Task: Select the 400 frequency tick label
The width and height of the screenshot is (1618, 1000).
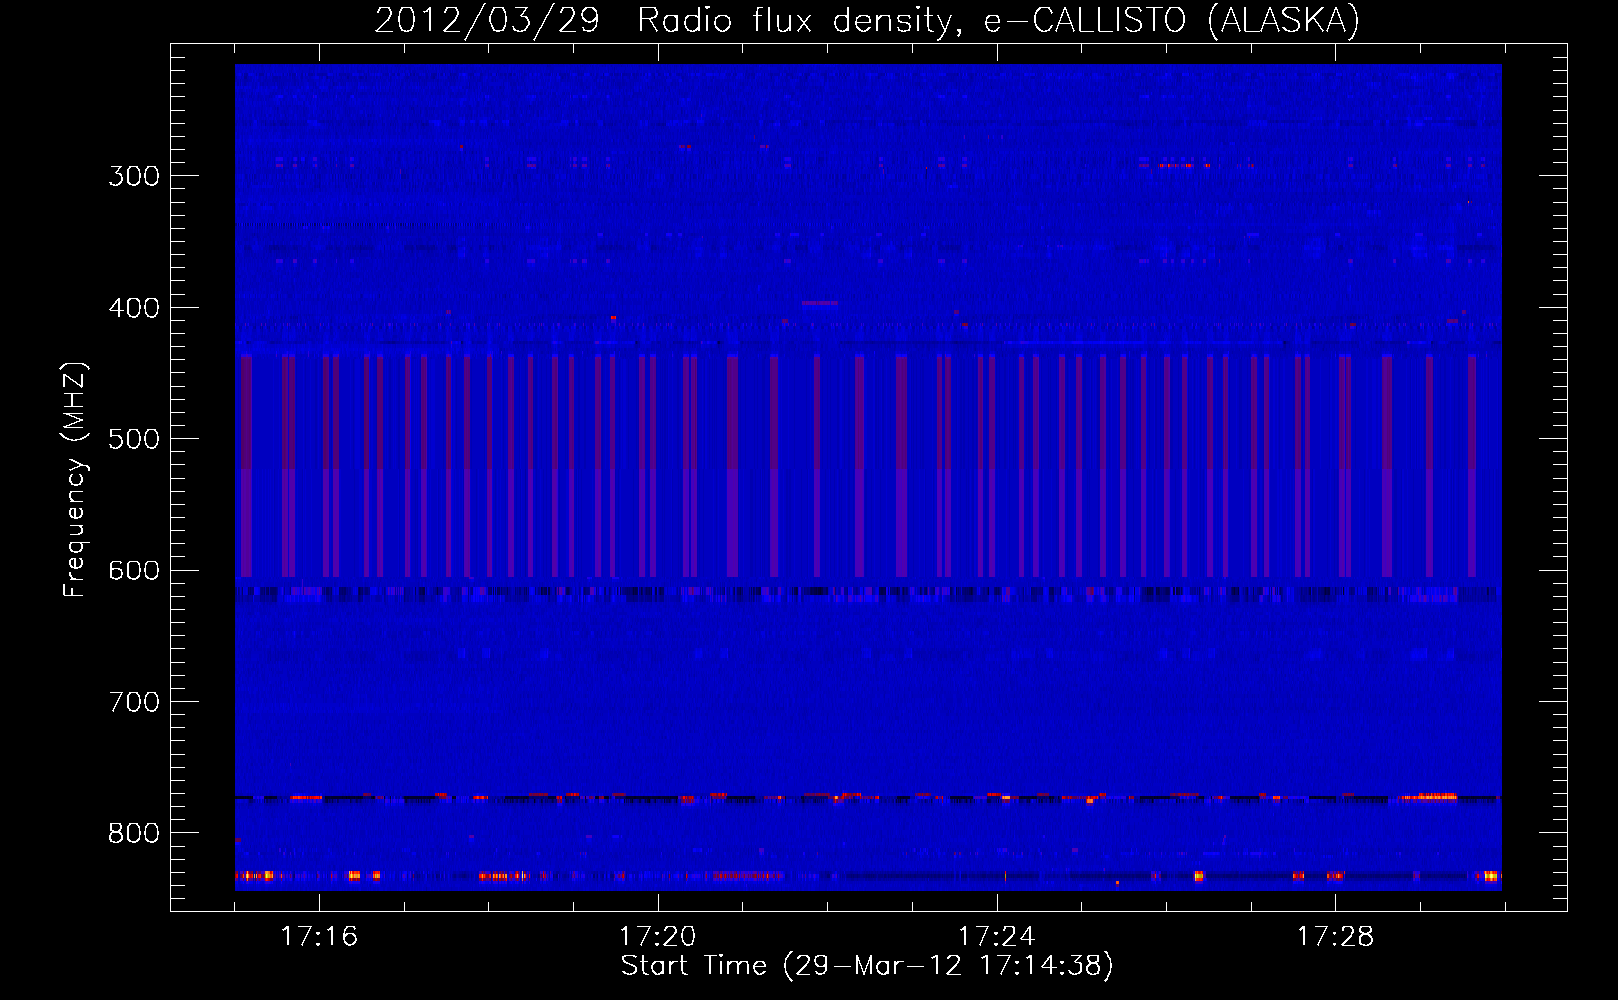Action: [x=134, y=308]
